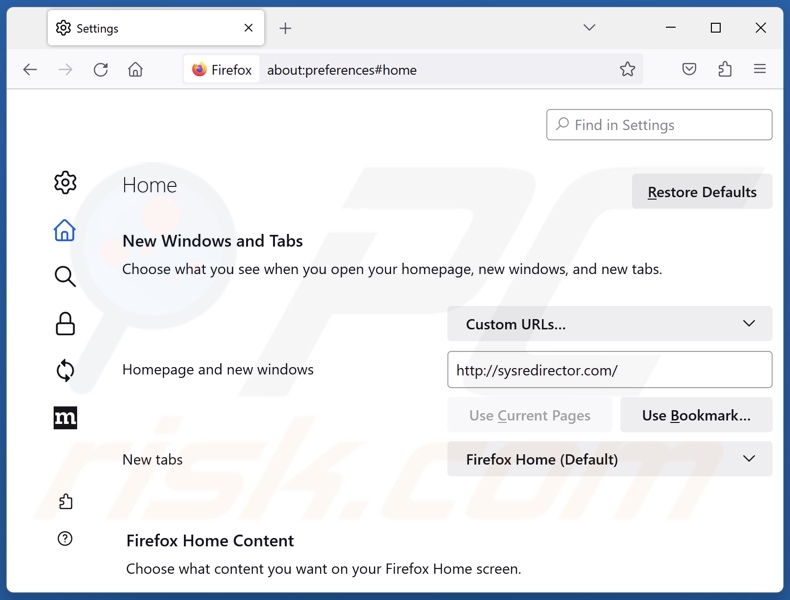
Task: Click the Use Bookmark button
Action: coord(696,415)
